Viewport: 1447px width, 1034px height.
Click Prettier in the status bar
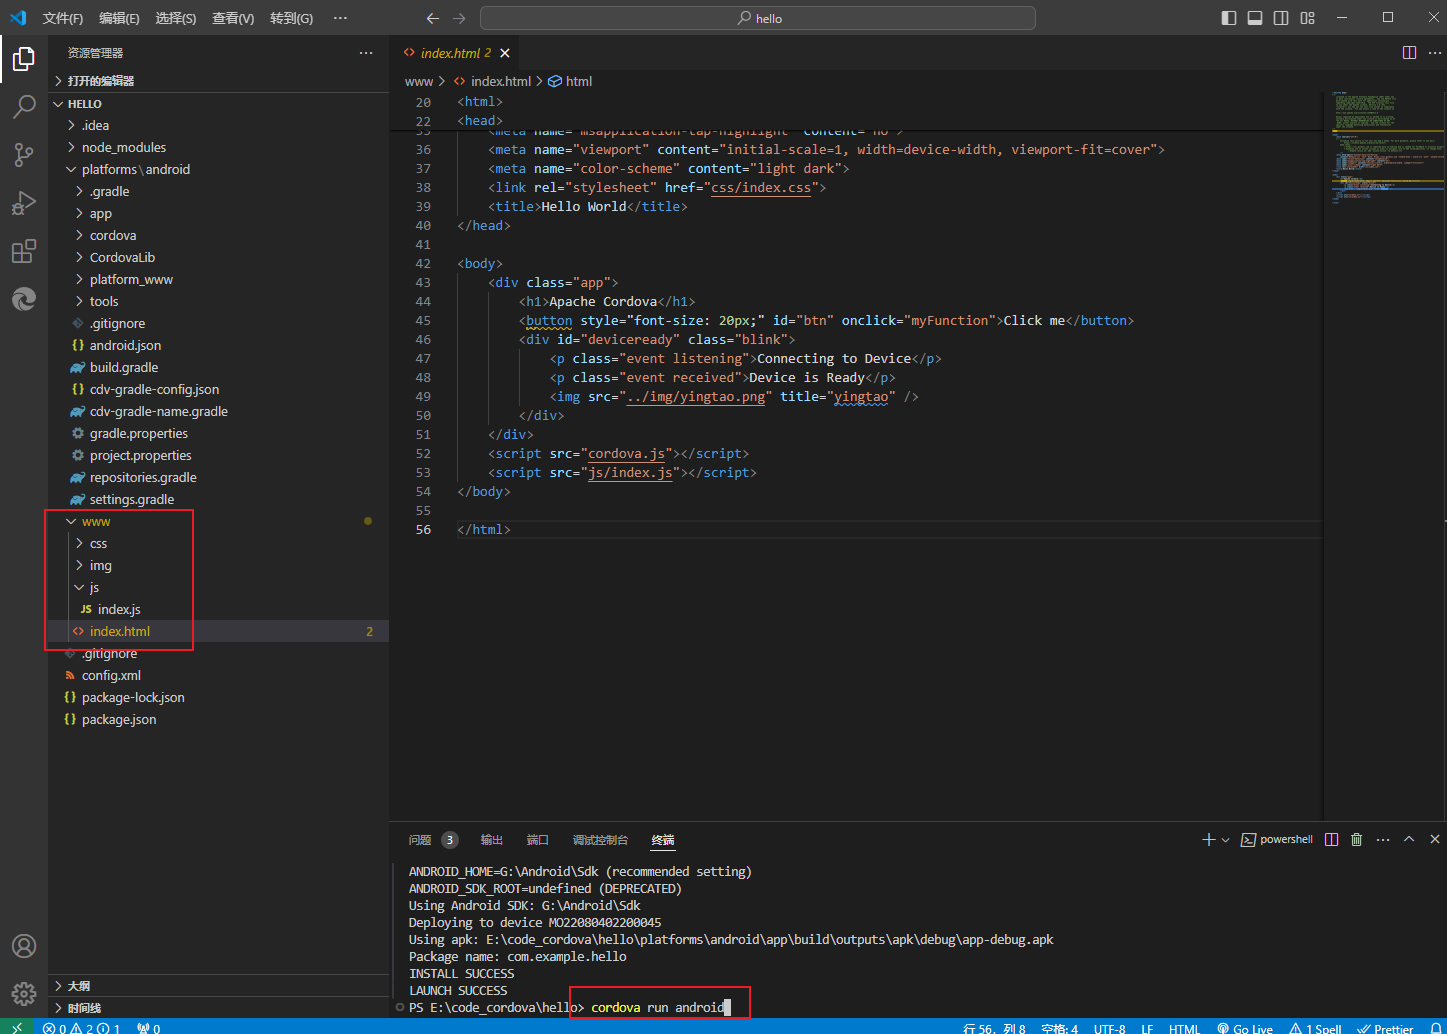pos(1385,1028)
